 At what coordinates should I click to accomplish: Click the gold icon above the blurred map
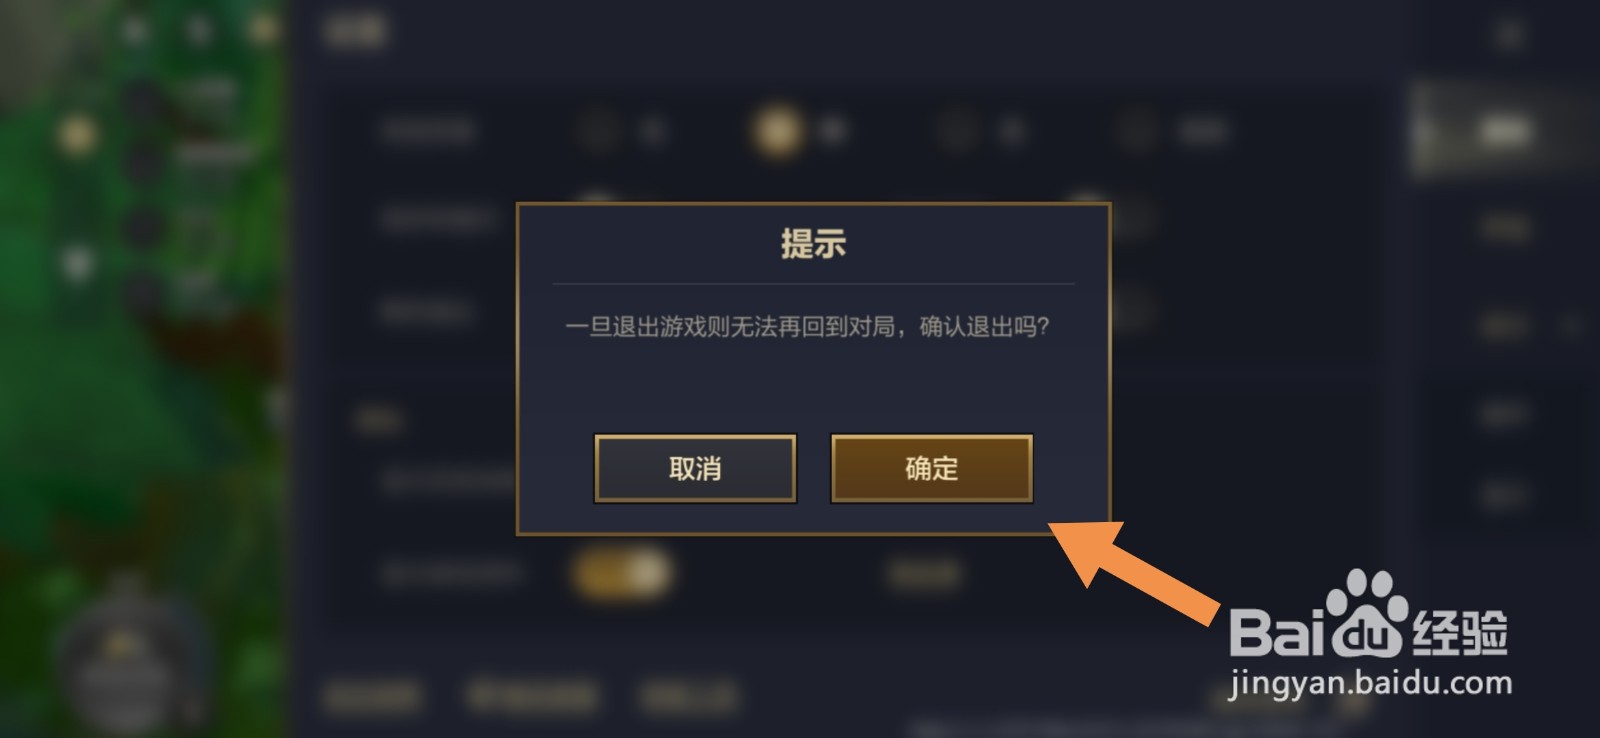264,30
